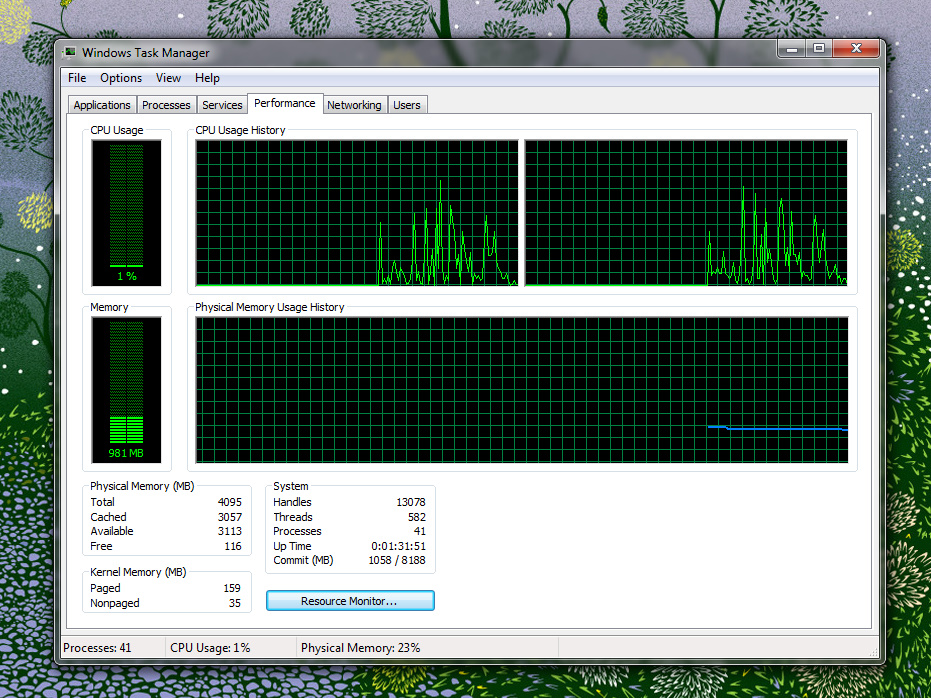Click the Total physical memory value 4095
This screenshot has height=698, width=931.
[230, 502]
